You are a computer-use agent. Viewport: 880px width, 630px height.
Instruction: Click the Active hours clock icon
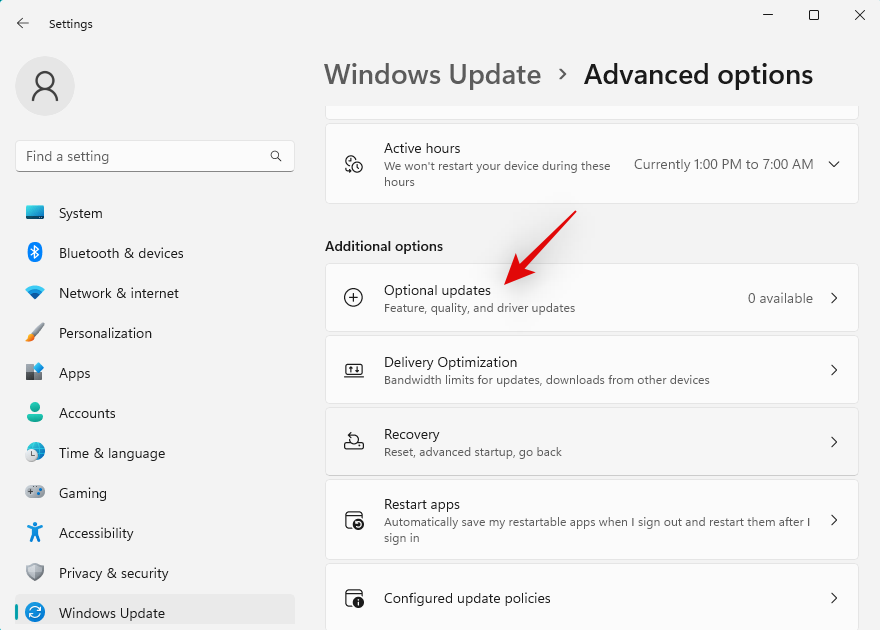(354, 164)
